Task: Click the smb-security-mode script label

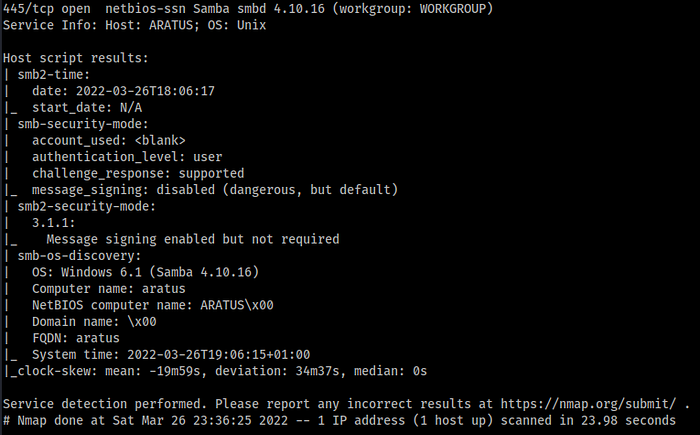Action: (83, 124)
